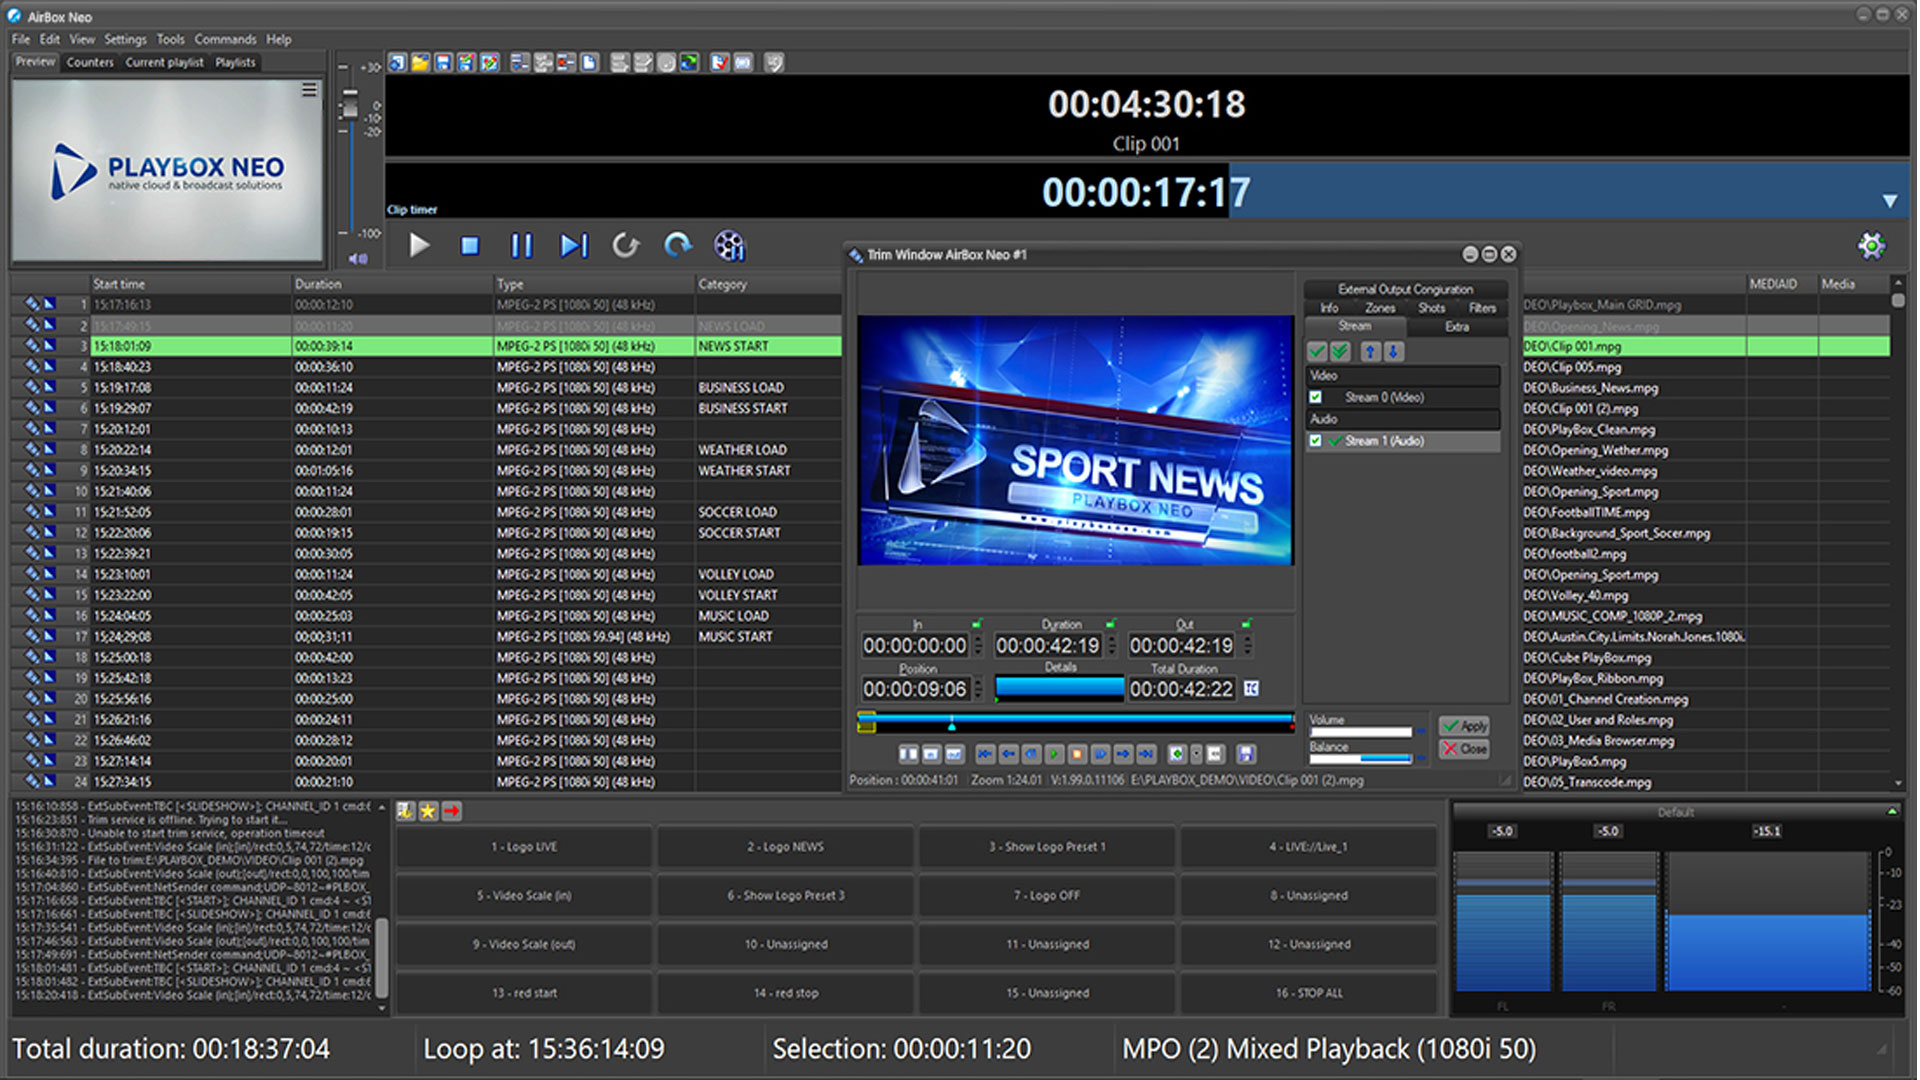Open the Default preset dropdown above audio meters
1920x1080 pixels.
click(1676, 813)
